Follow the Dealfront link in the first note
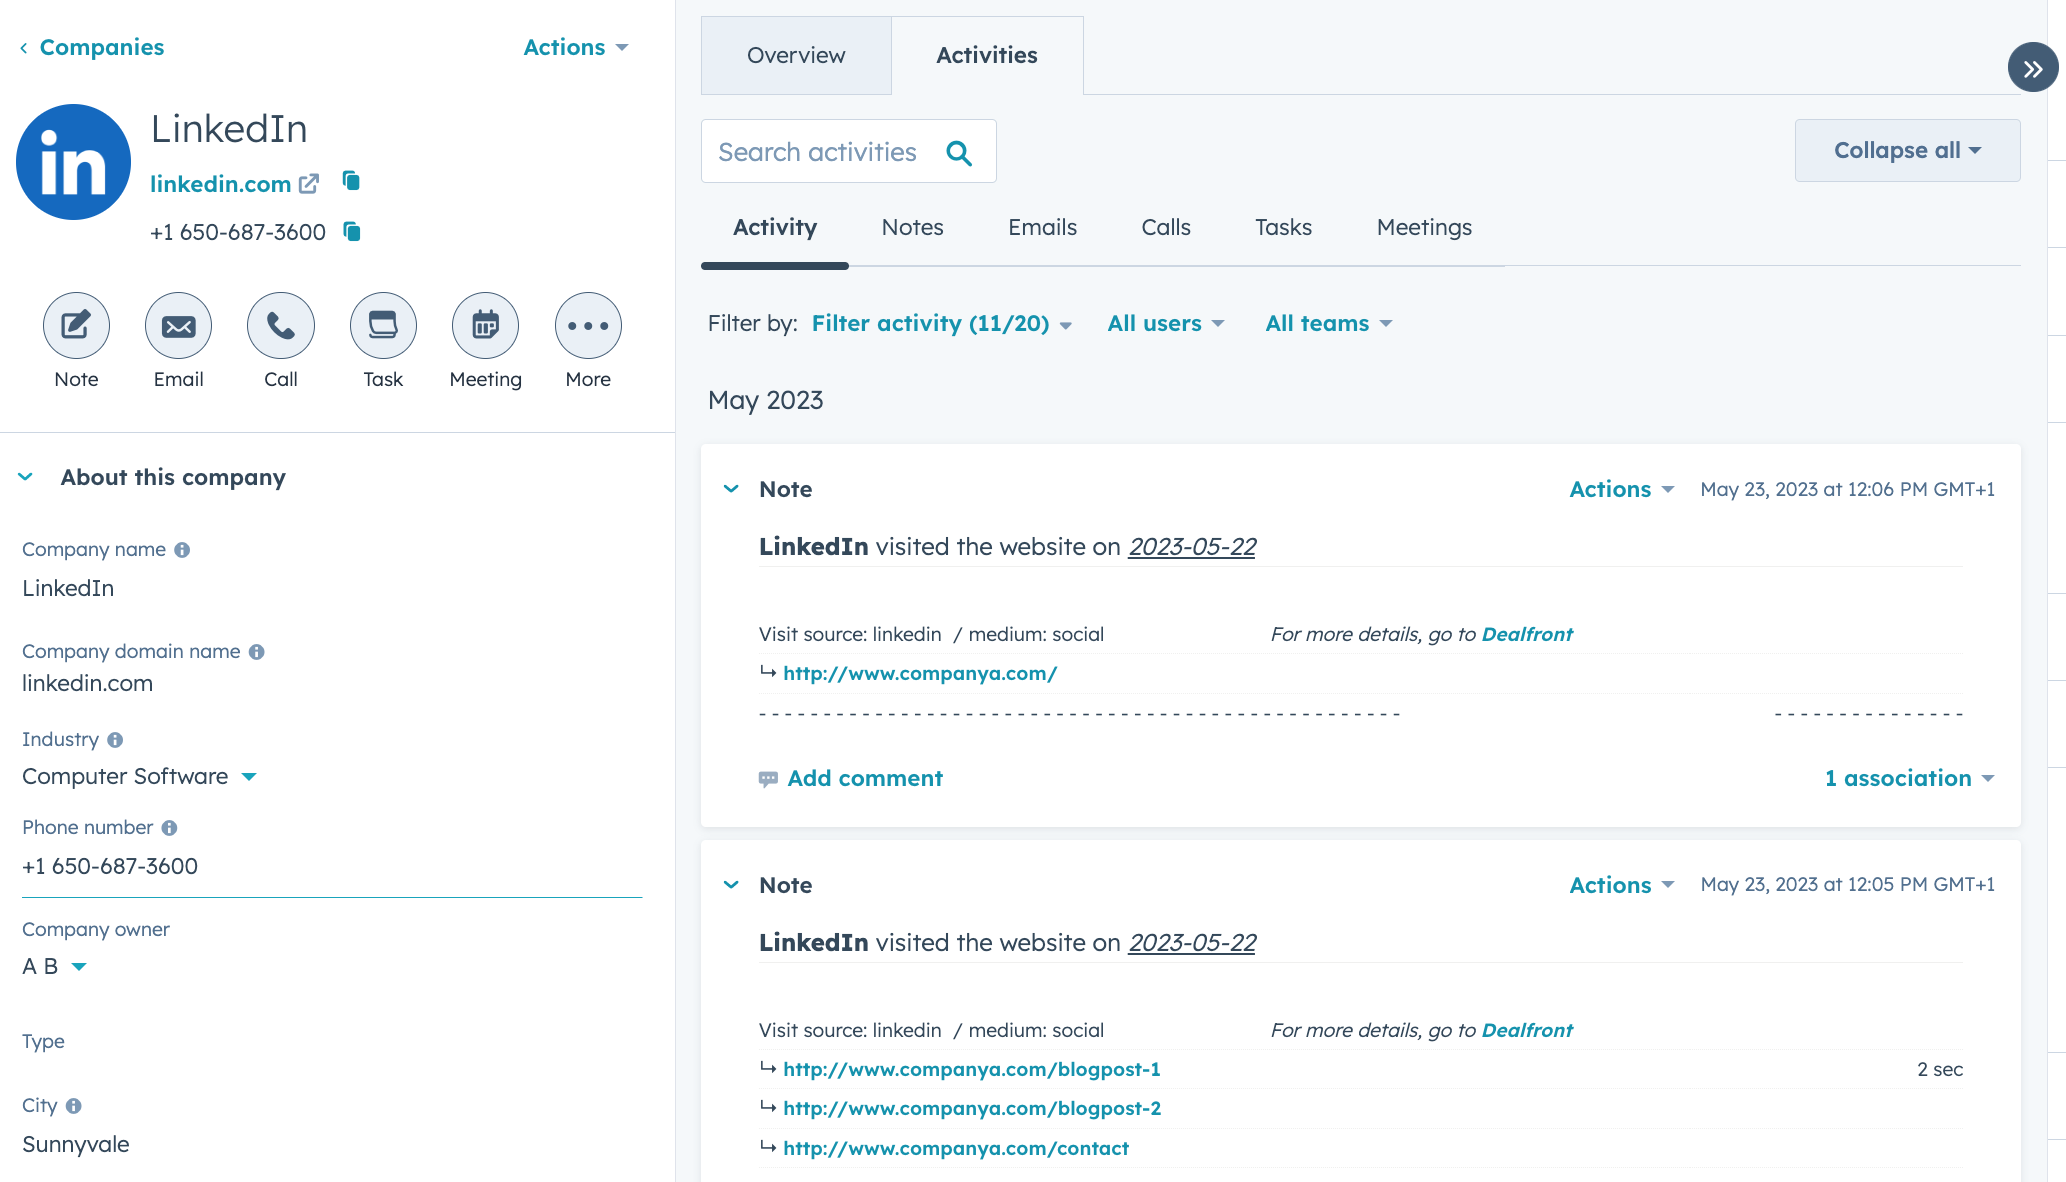This screenshot has height=1182, width=2066. (1527, 634)
